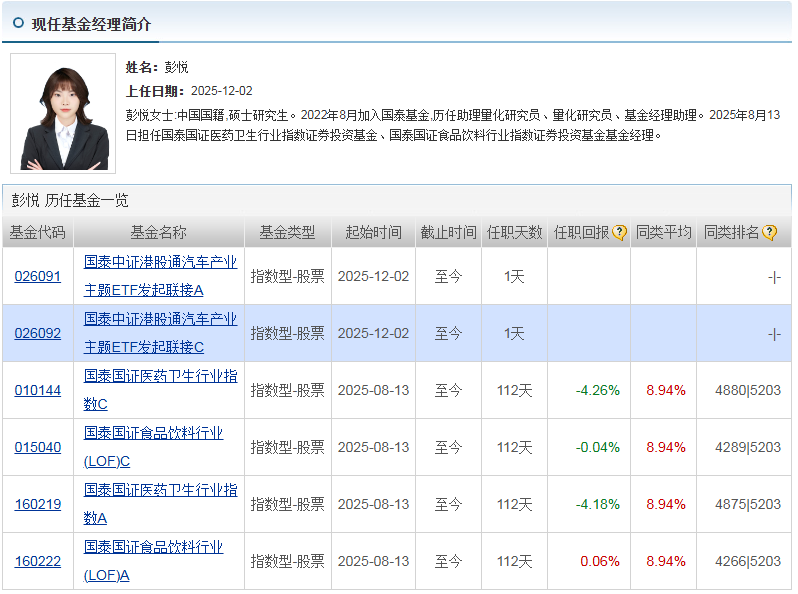Click the 同类排名 header text

[x=732, y=233]
